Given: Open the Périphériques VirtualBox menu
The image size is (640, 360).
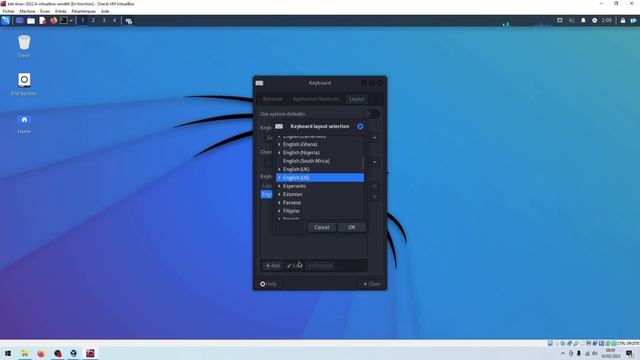Looking at the screenshot, I should 84,11.
